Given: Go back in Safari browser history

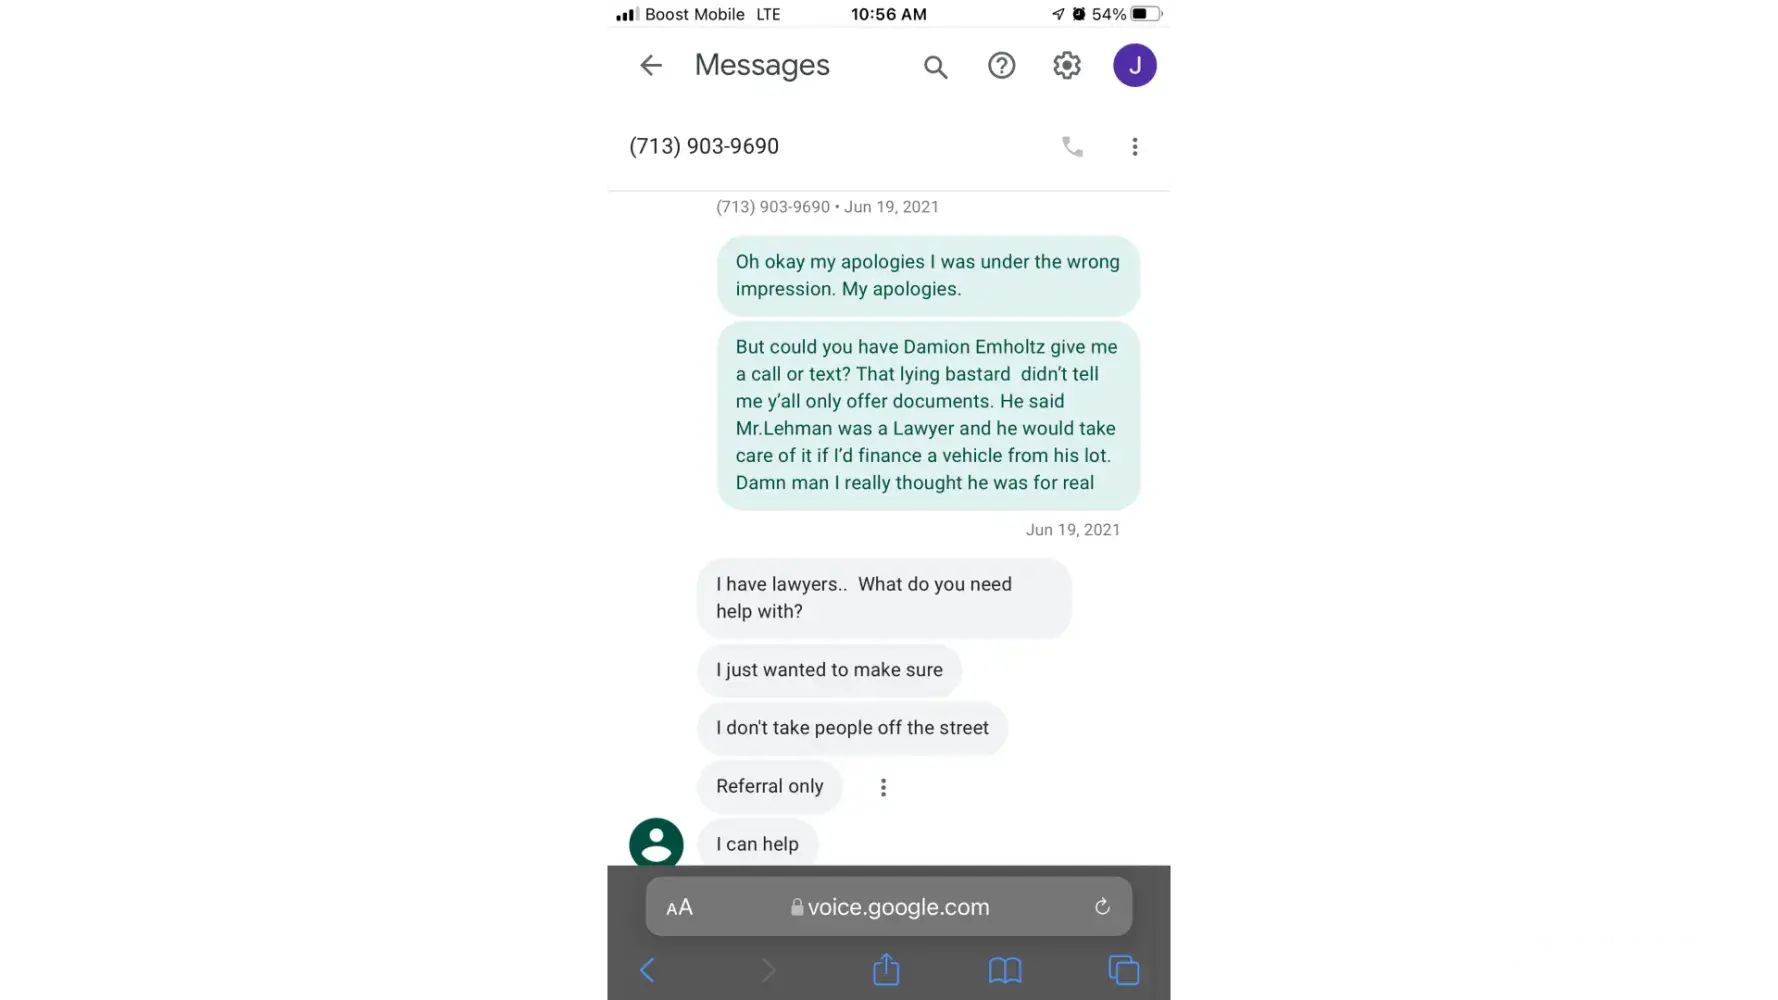Looking at the screenshot, I should pos(647,970).
